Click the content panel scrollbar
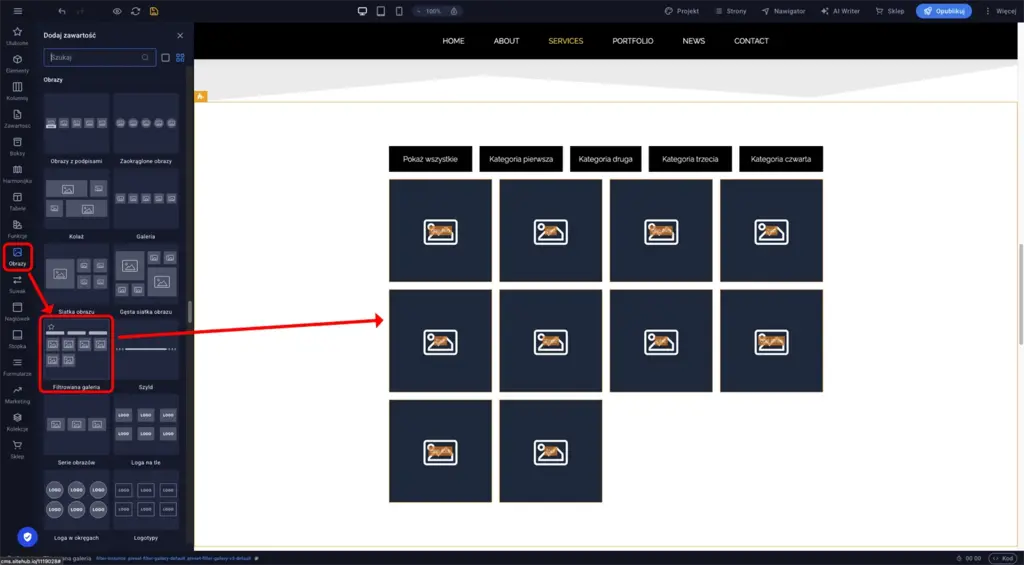This screenshot has height=565, width=1024. 189,311
